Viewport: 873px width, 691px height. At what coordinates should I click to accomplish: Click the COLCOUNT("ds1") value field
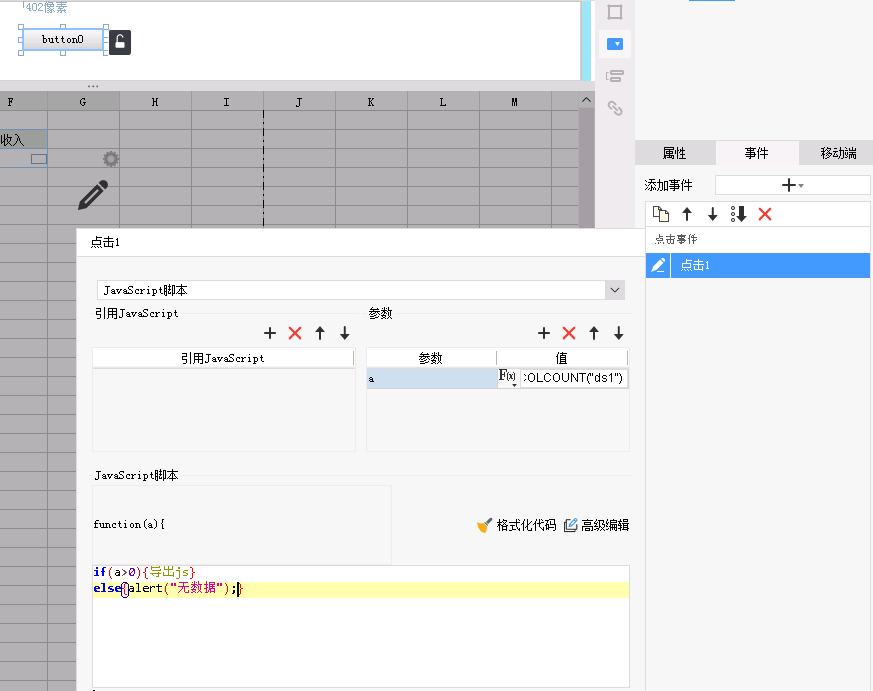click(x=573, y=378)
